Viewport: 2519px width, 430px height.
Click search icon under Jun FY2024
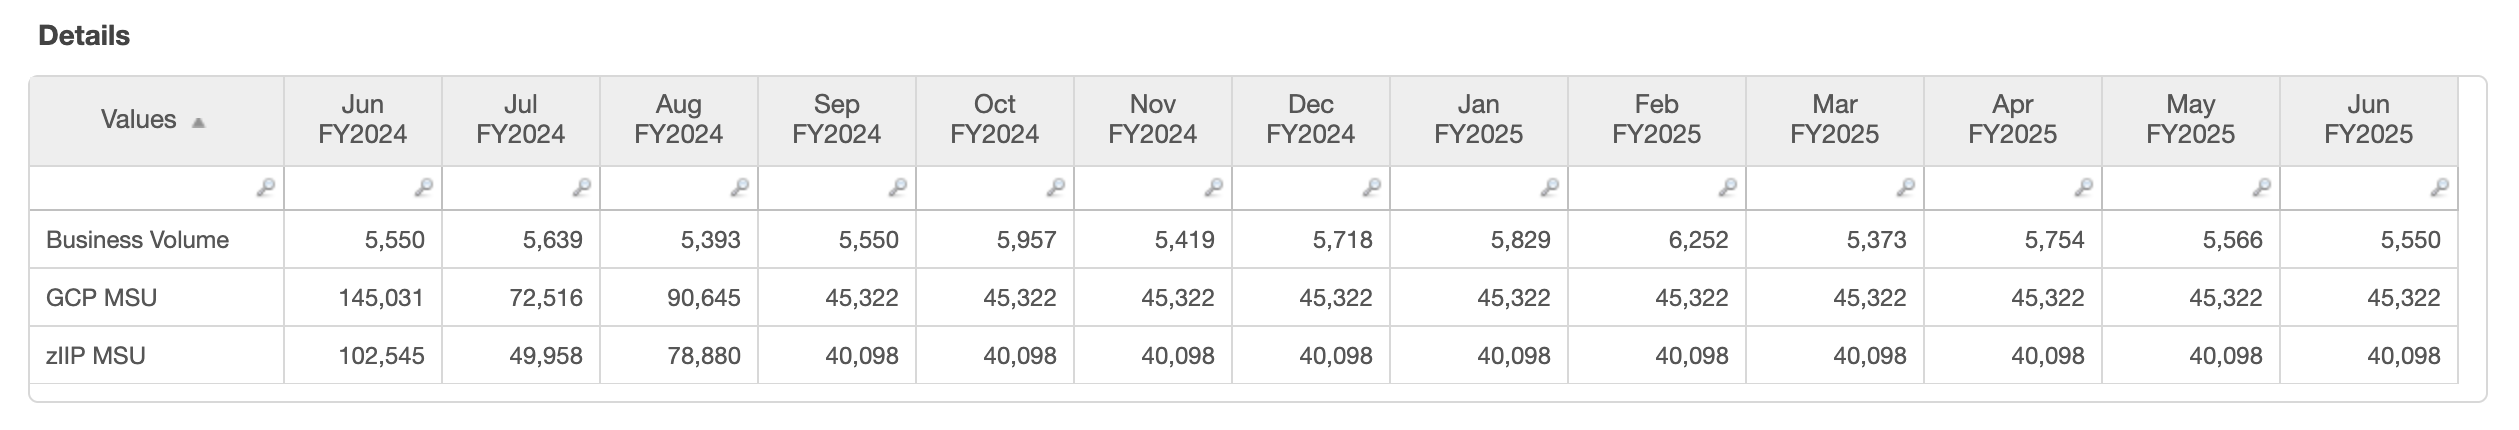tap(423, 187)
